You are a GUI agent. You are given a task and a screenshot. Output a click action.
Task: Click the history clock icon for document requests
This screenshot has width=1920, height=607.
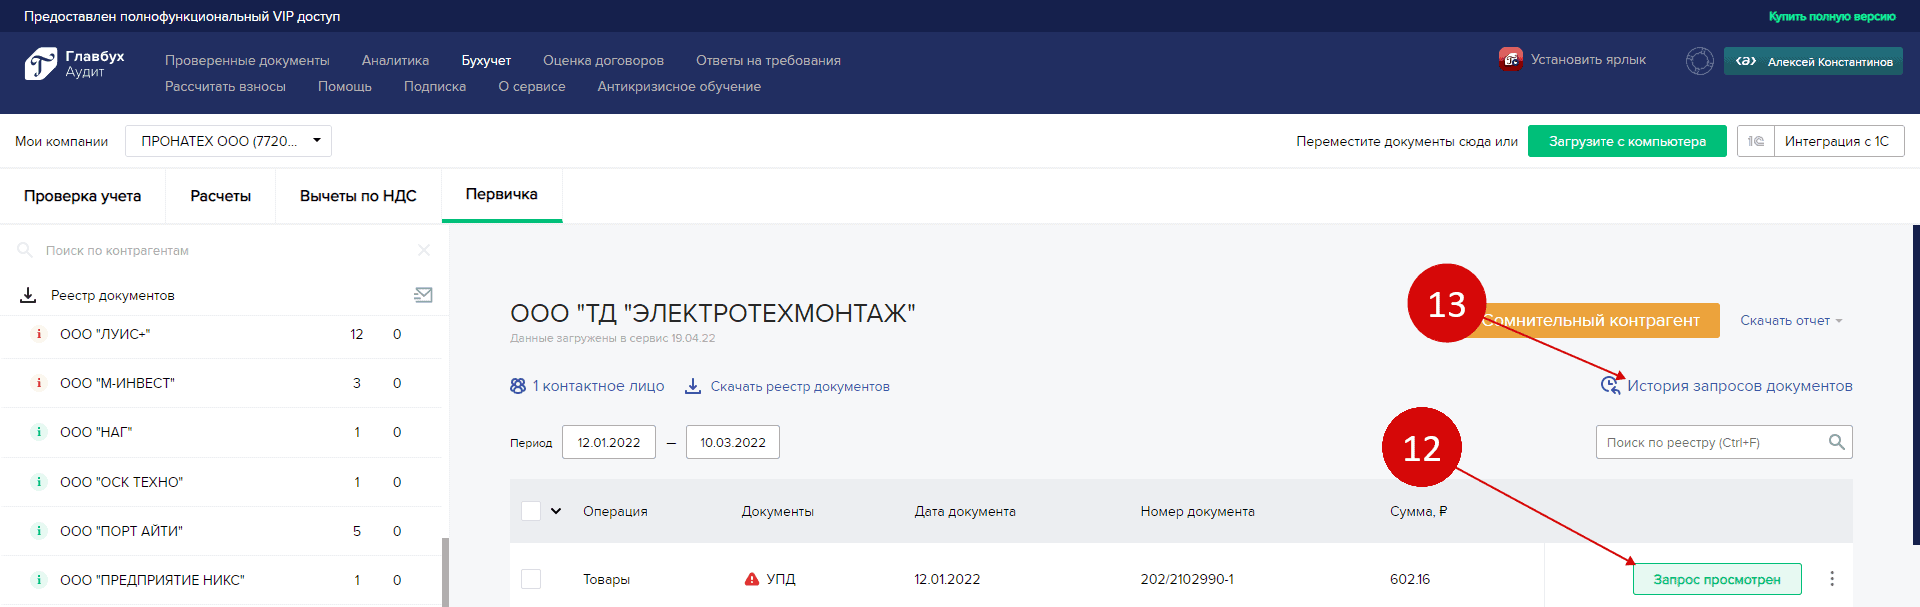pyautogui.click(x=1610, y=385)
